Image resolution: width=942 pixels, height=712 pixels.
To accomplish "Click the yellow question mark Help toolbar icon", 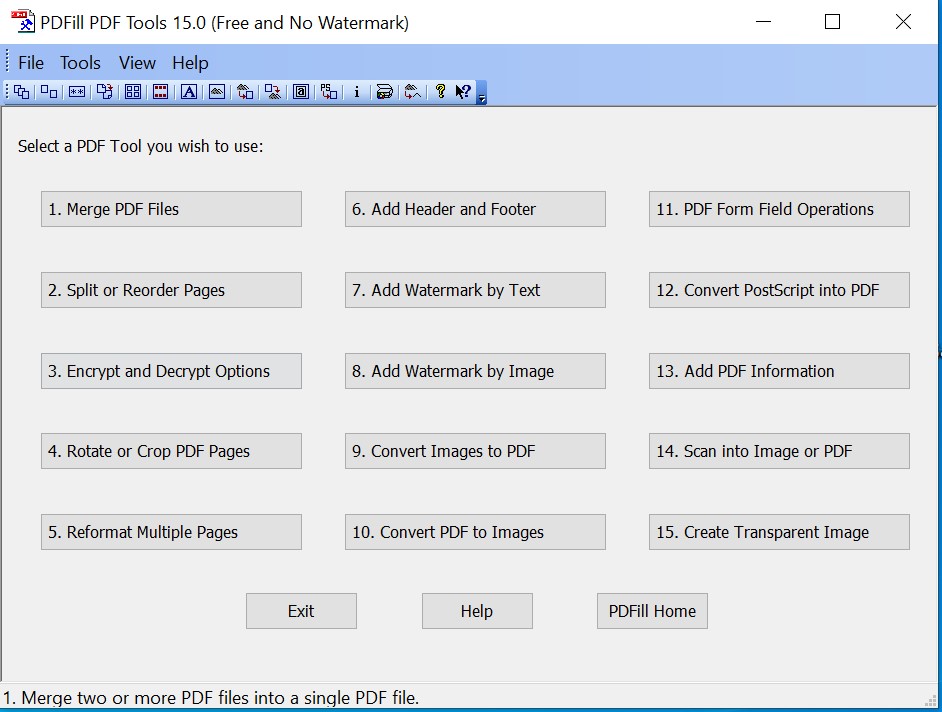I will (x=440, y=92).
